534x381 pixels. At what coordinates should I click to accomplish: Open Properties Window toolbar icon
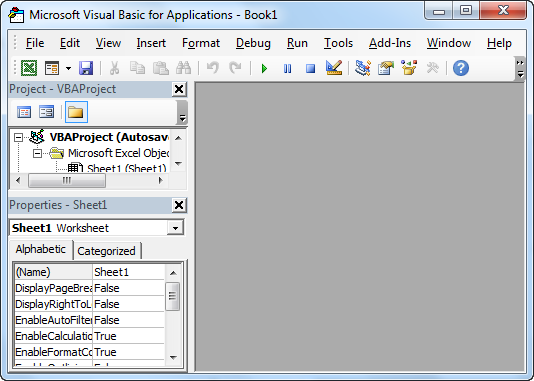point(386,68)
